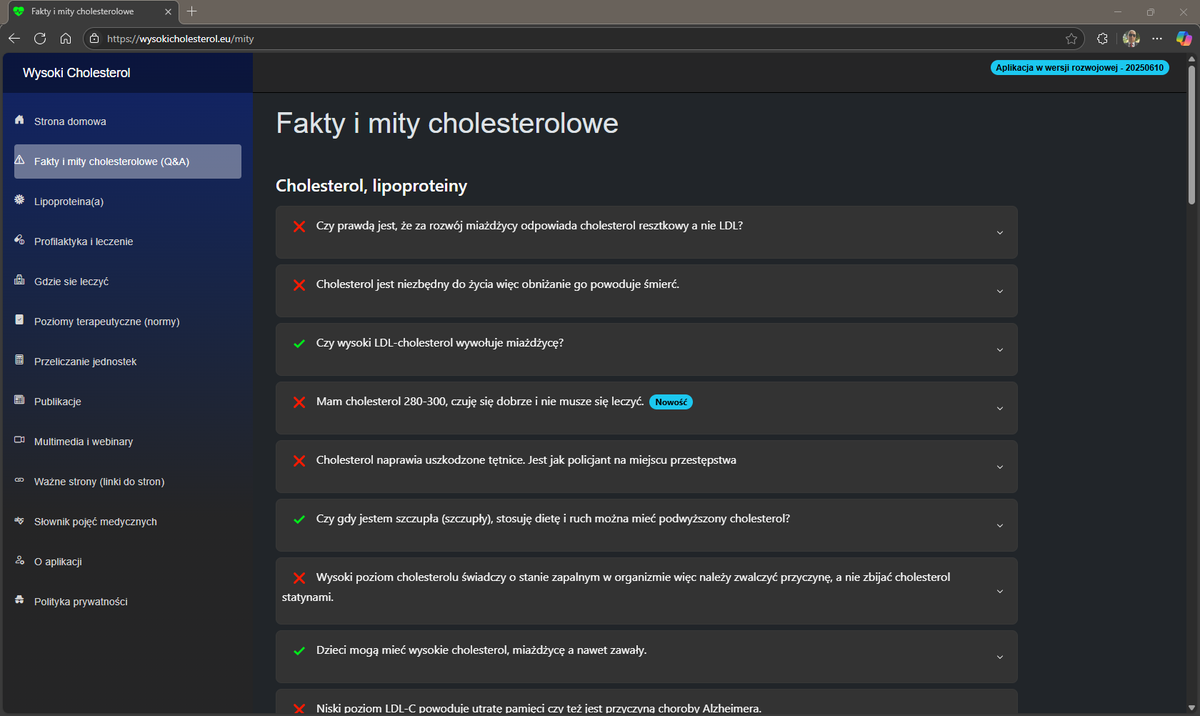Open Gdzie sie leczyć page
This screenshot has width=1200, height=716.
127,281
